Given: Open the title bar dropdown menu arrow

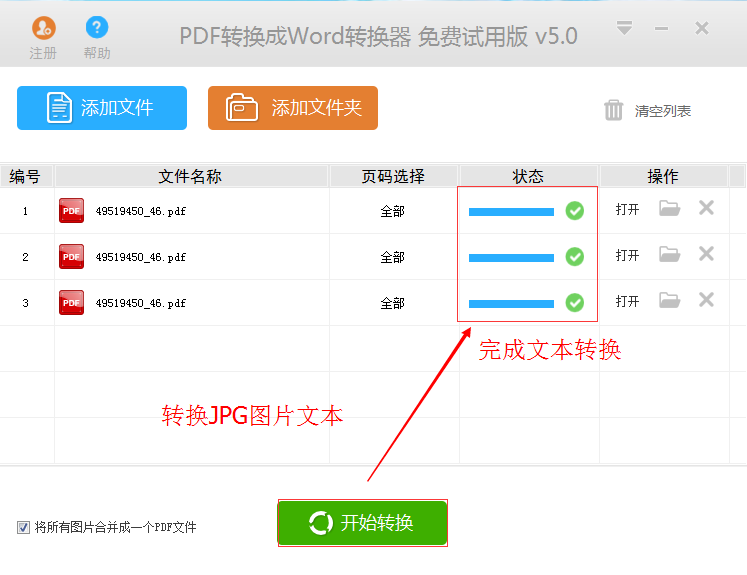Looking at the screenshot, I should pos(624,28).
